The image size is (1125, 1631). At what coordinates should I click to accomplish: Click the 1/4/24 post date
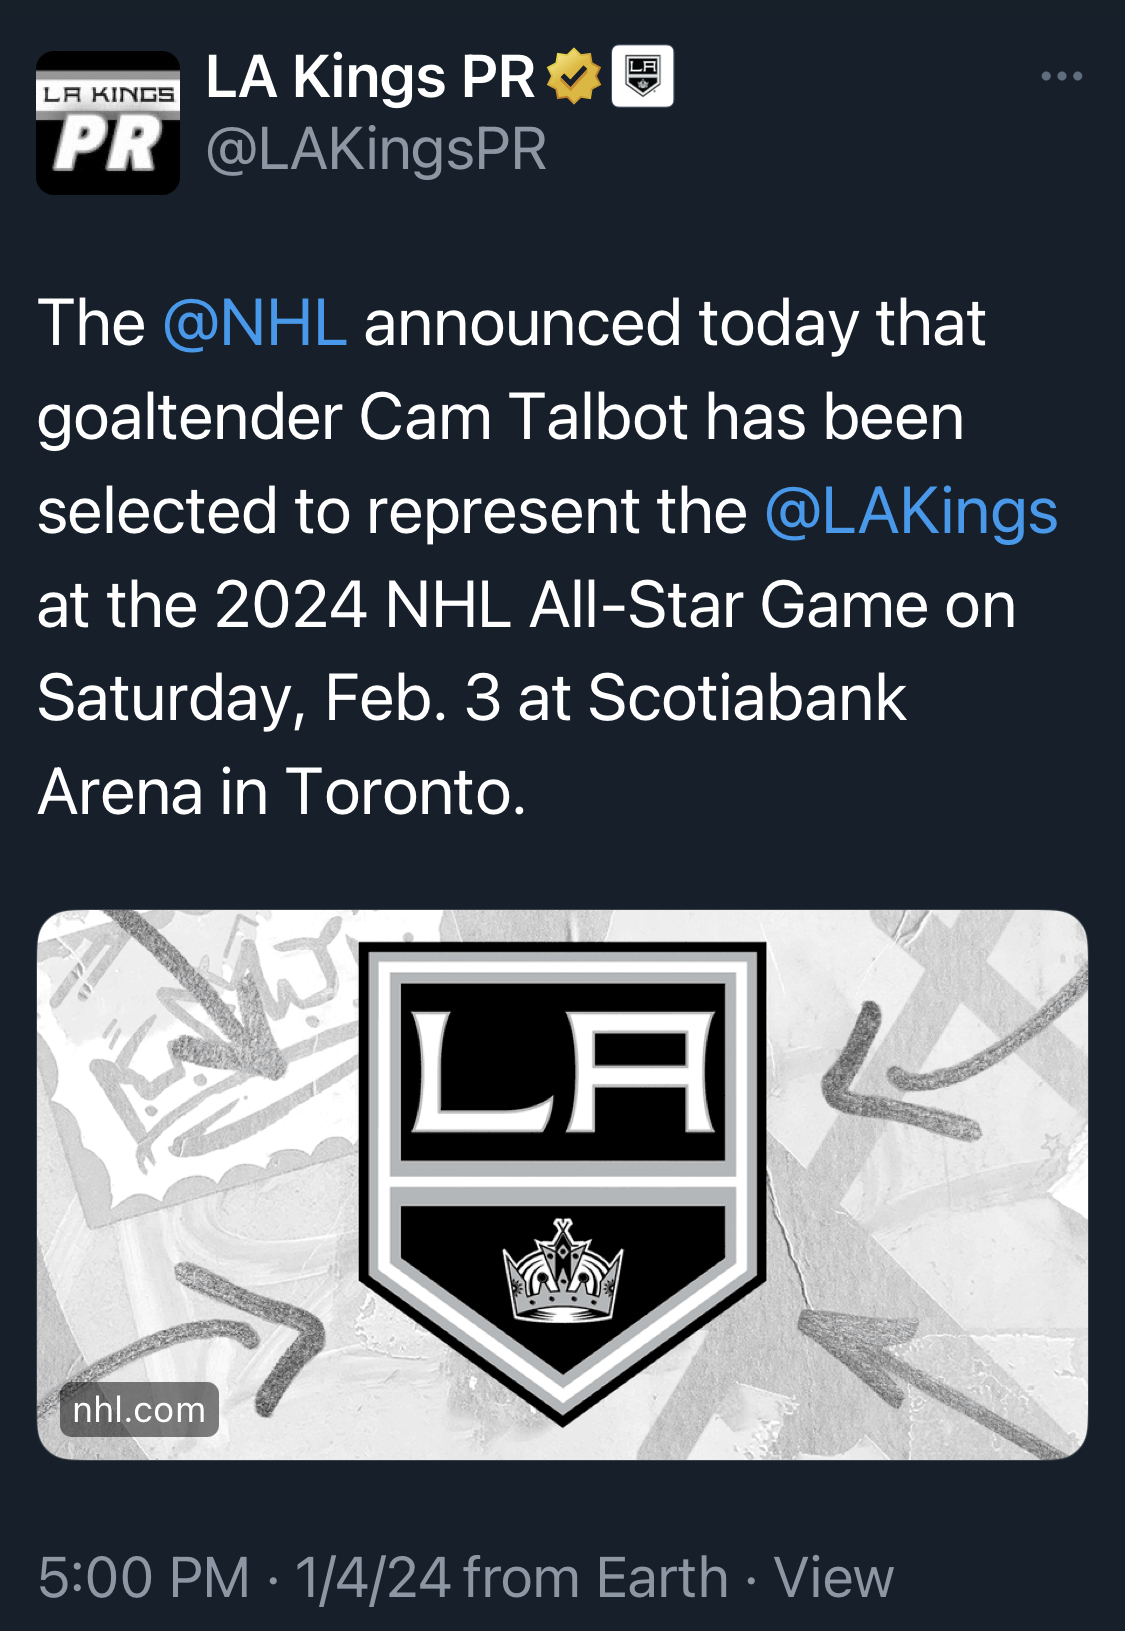(x=373, y=1578)
